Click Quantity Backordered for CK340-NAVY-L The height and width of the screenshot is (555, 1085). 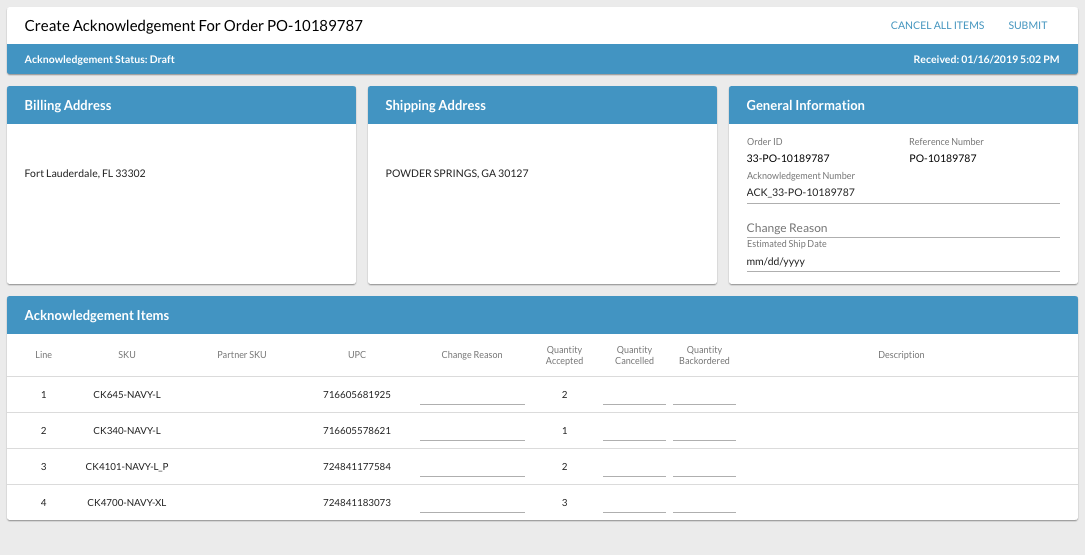click(x=704, y=431)
